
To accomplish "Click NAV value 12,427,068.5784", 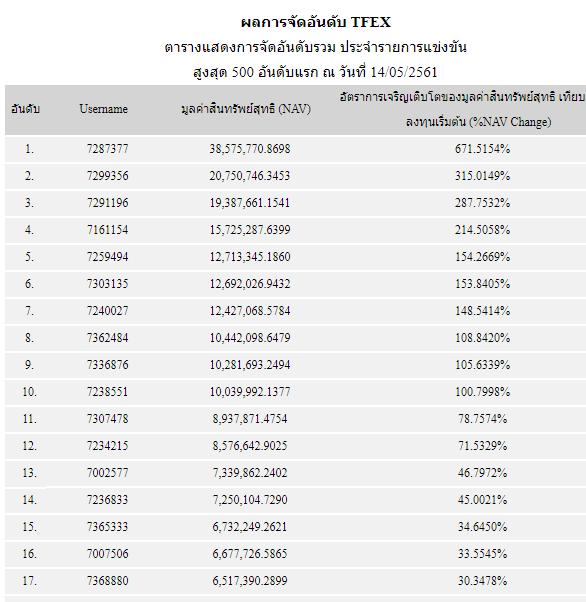I will click(250, 311).
